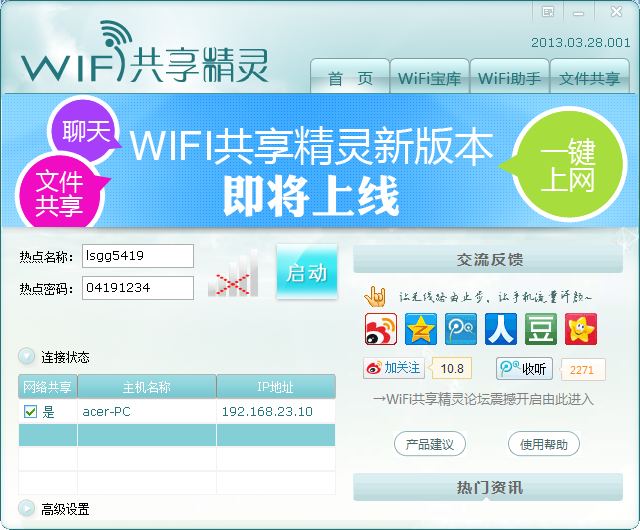Open the WiFi宝库 tab

tap(429, 77)
